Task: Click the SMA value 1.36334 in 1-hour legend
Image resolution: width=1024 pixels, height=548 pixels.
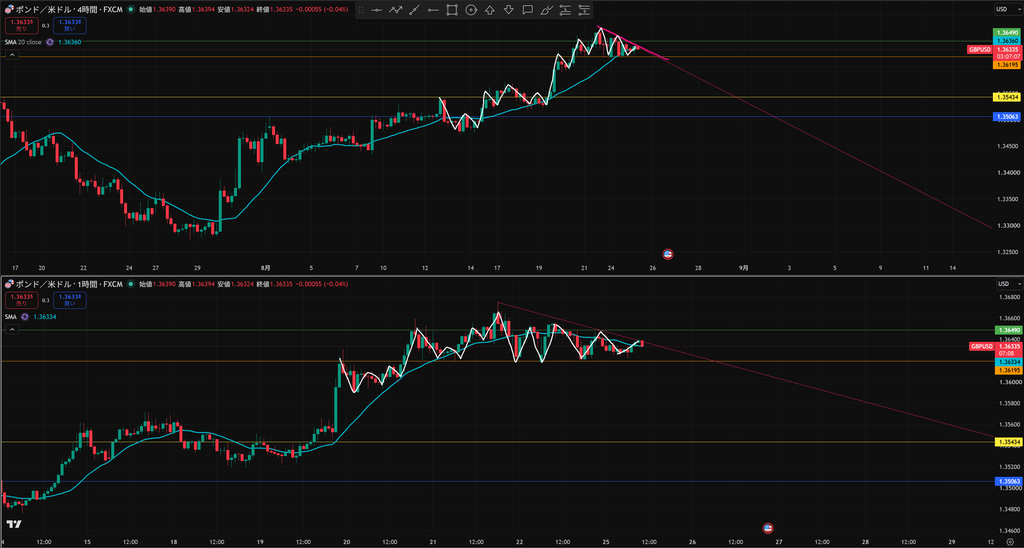Action: pos(45,316)
